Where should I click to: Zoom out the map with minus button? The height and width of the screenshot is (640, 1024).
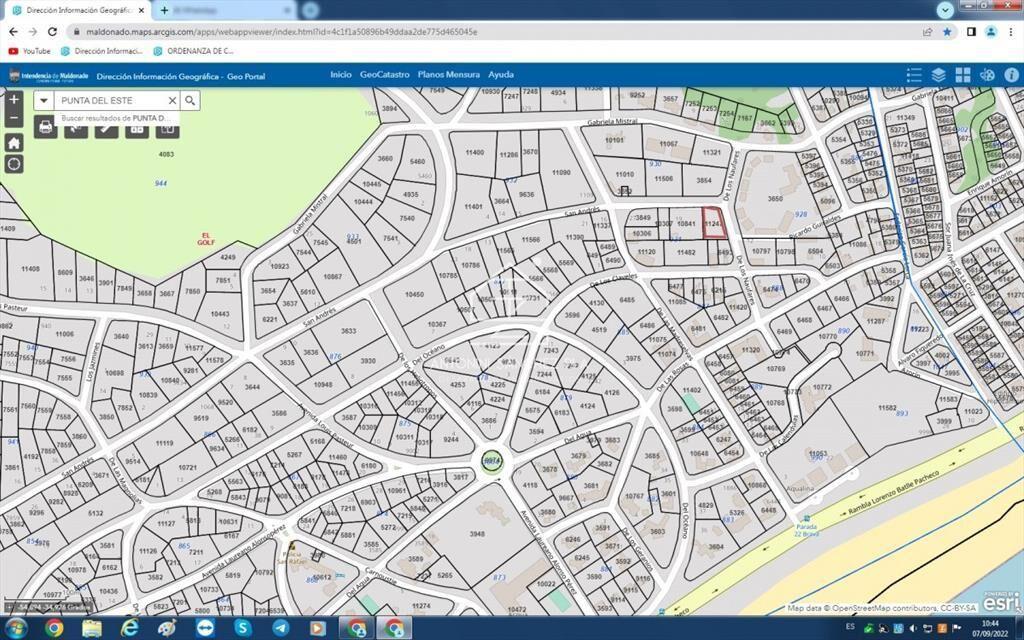(x=14, y=118)
